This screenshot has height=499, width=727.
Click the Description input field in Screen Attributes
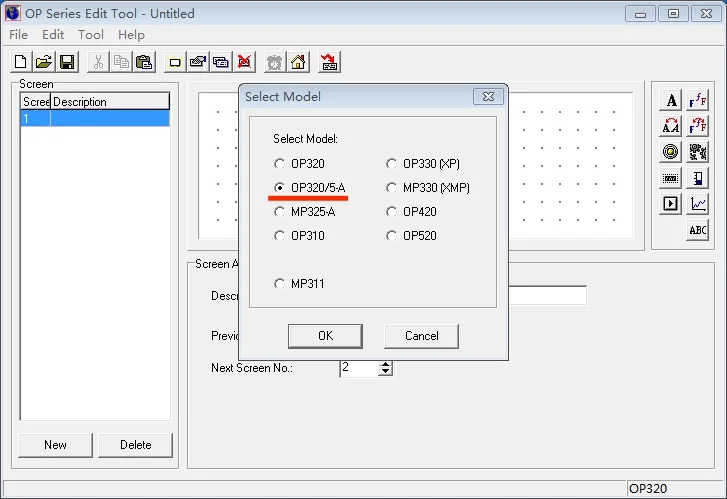click(548, 295)
